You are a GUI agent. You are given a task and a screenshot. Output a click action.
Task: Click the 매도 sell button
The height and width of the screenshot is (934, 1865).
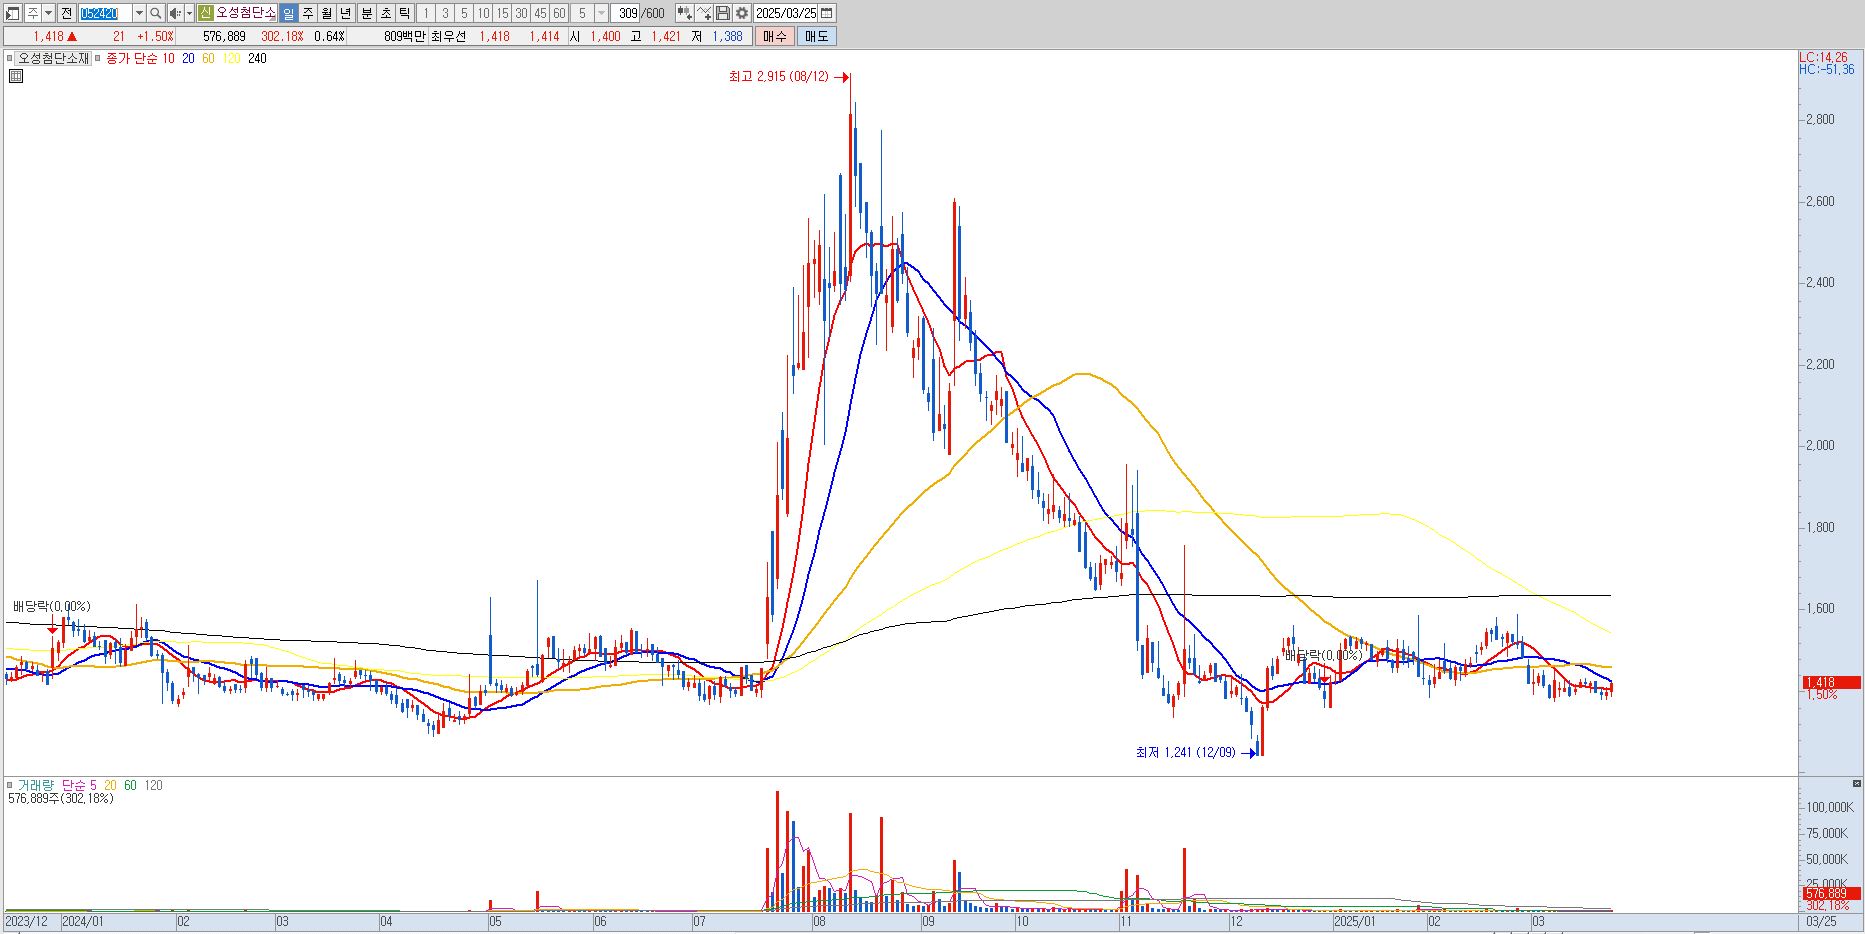point(816,36)
